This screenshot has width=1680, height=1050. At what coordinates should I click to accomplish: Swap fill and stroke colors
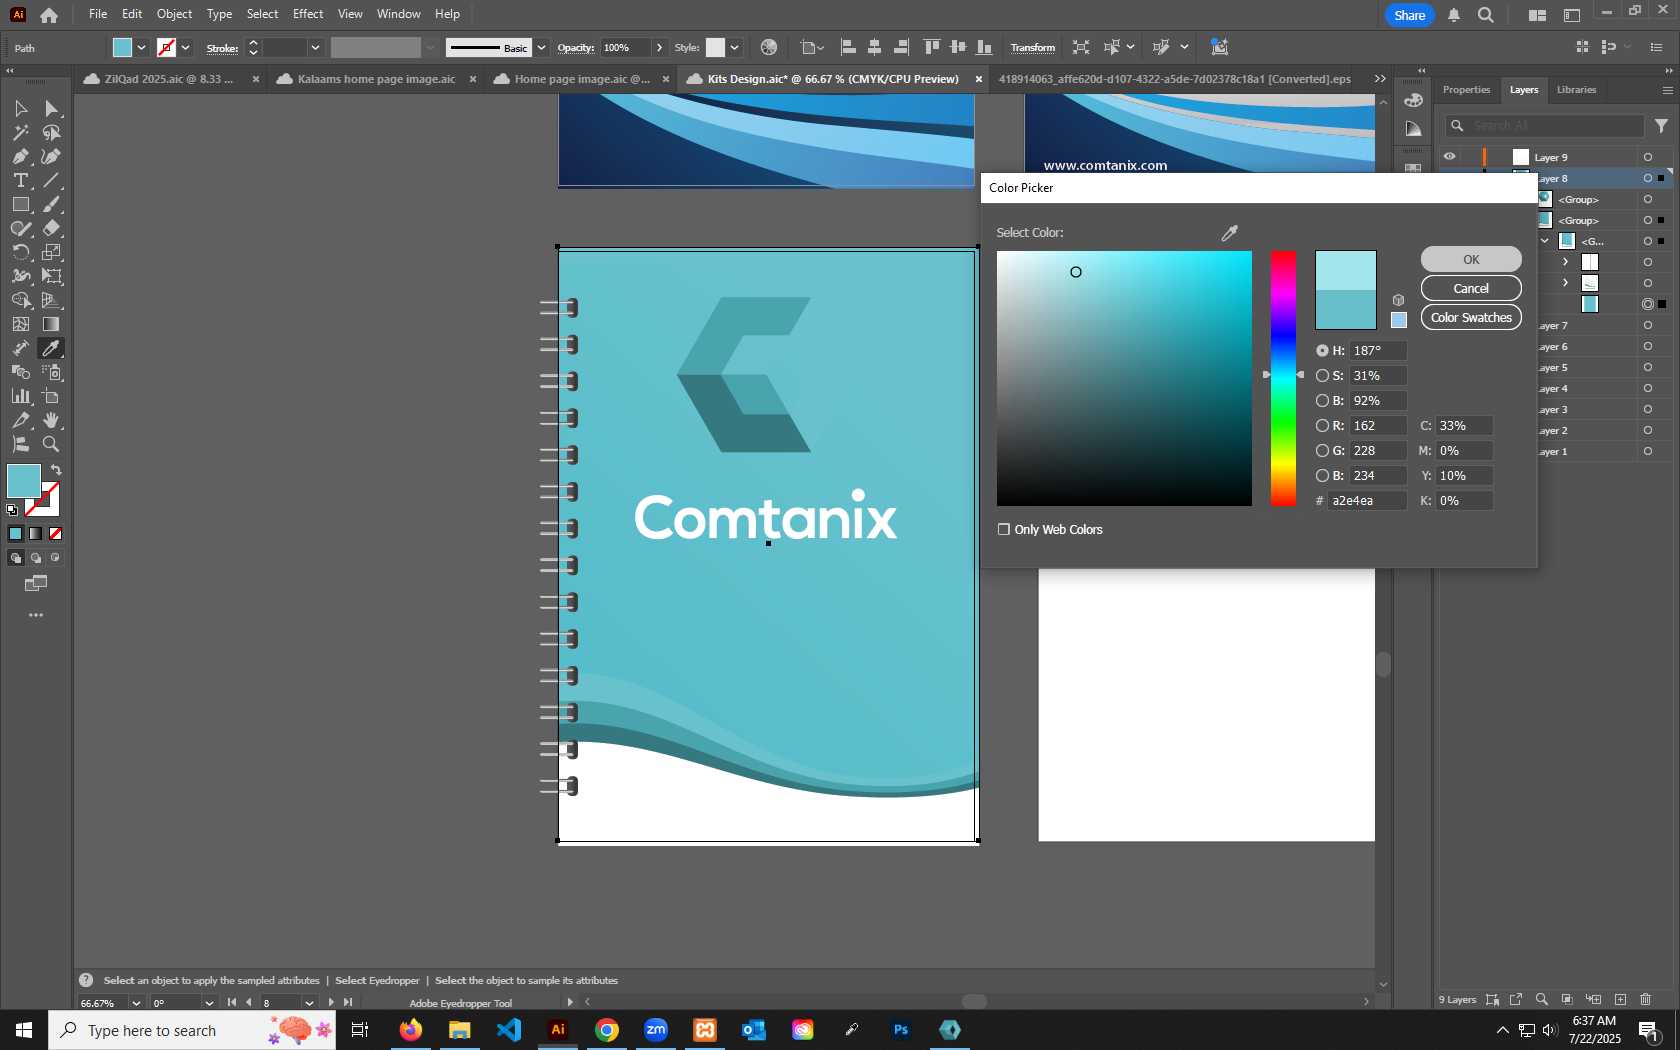pos(56,470)
